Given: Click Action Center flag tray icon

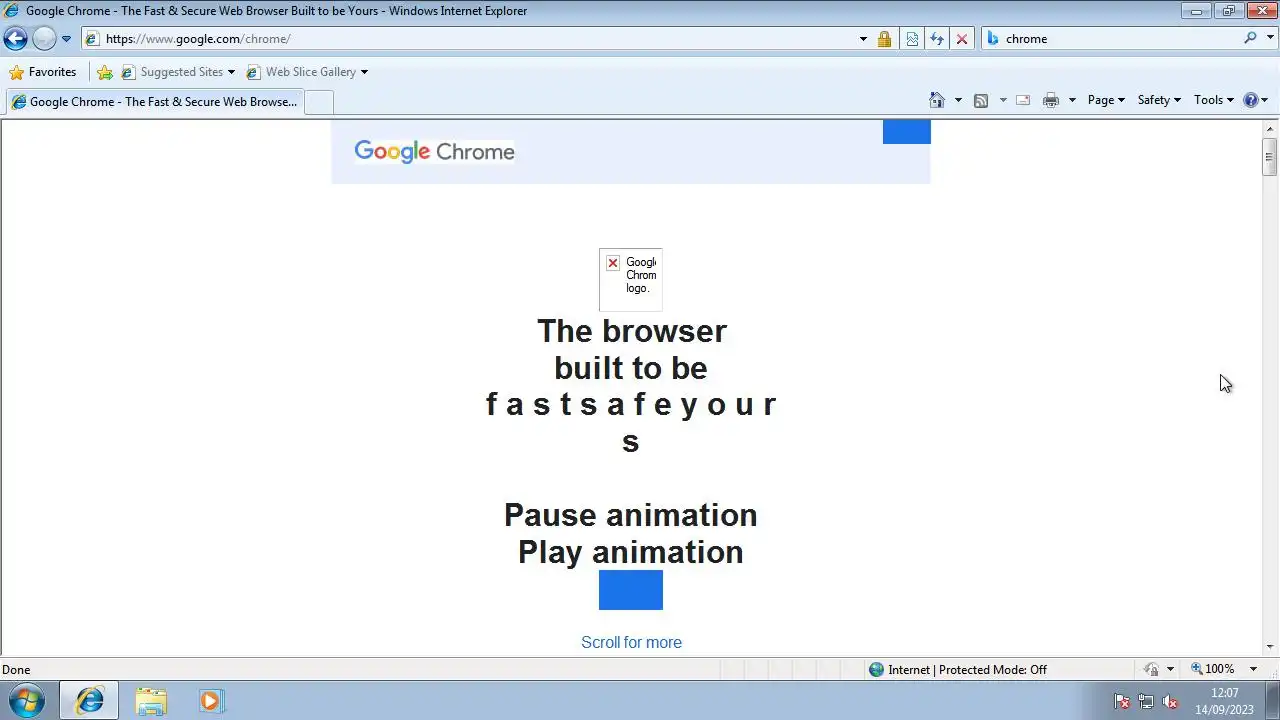Looking at the screenshot, I should [x=1122, y=702].
